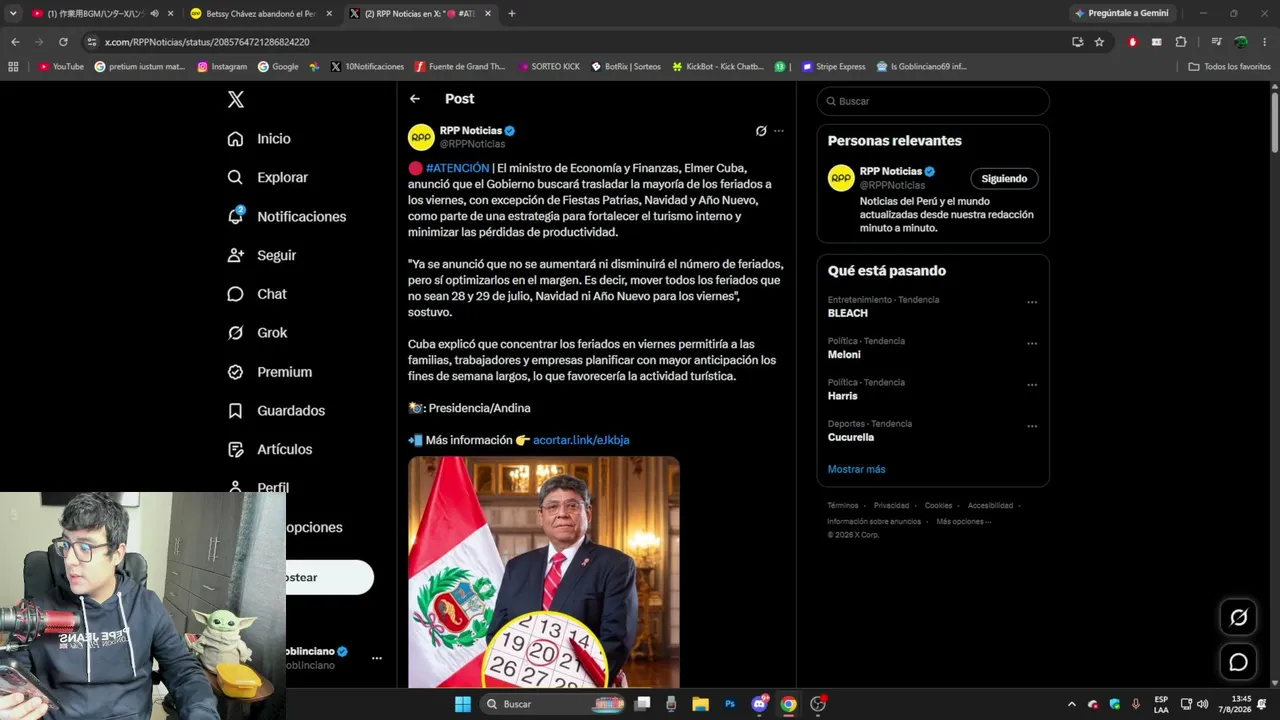
Task: Go back with the browser back arrow
Action: click(15, 42)
